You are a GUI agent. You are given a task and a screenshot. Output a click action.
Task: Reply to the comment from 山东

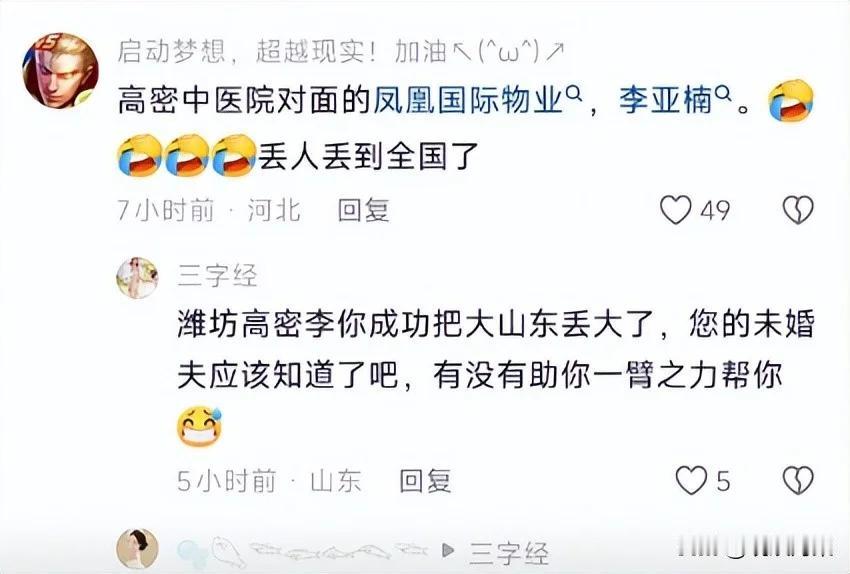[425, 480]
